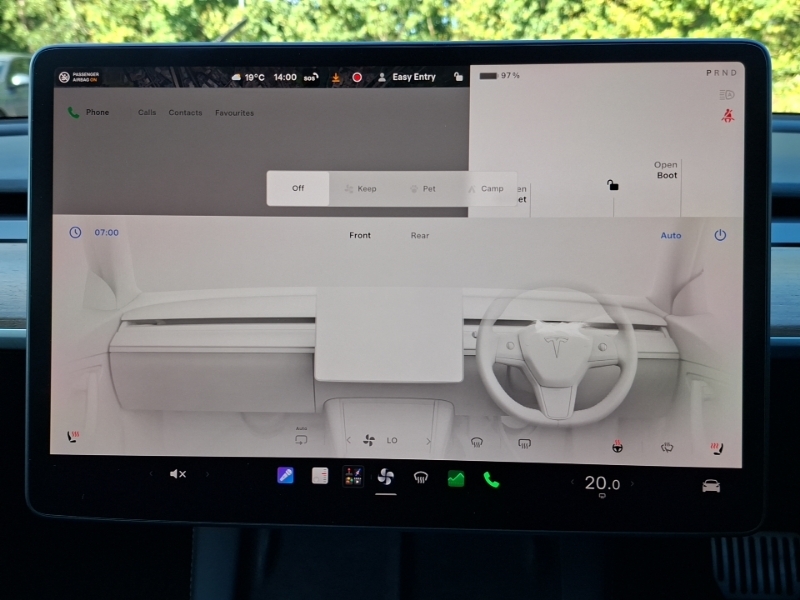The image size is (800, 600).
Task: Tap the 20.0 temperature readout
Action: tap(602, 483)
